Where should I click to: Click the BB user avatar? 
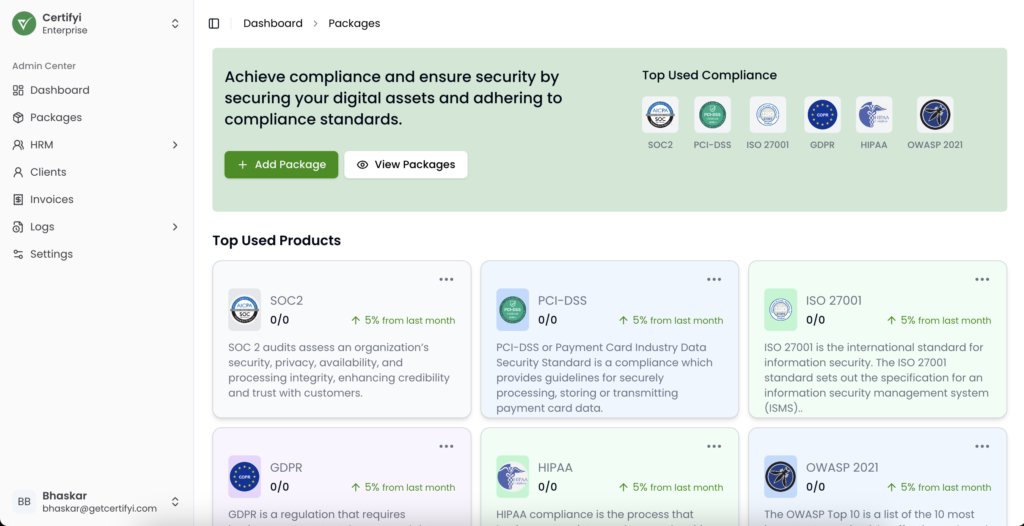pos(24,502)
